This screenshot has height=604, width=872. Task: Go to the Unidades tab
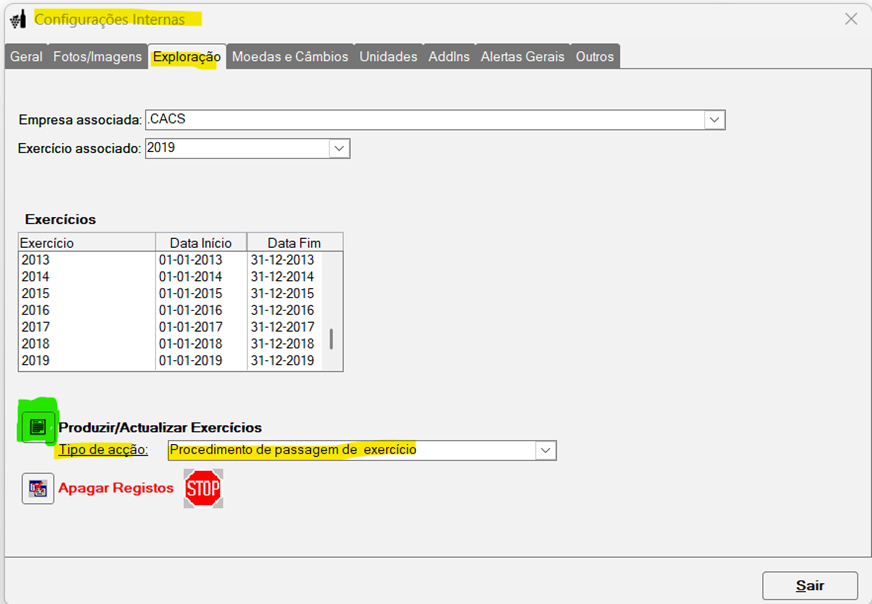(388, 57)
